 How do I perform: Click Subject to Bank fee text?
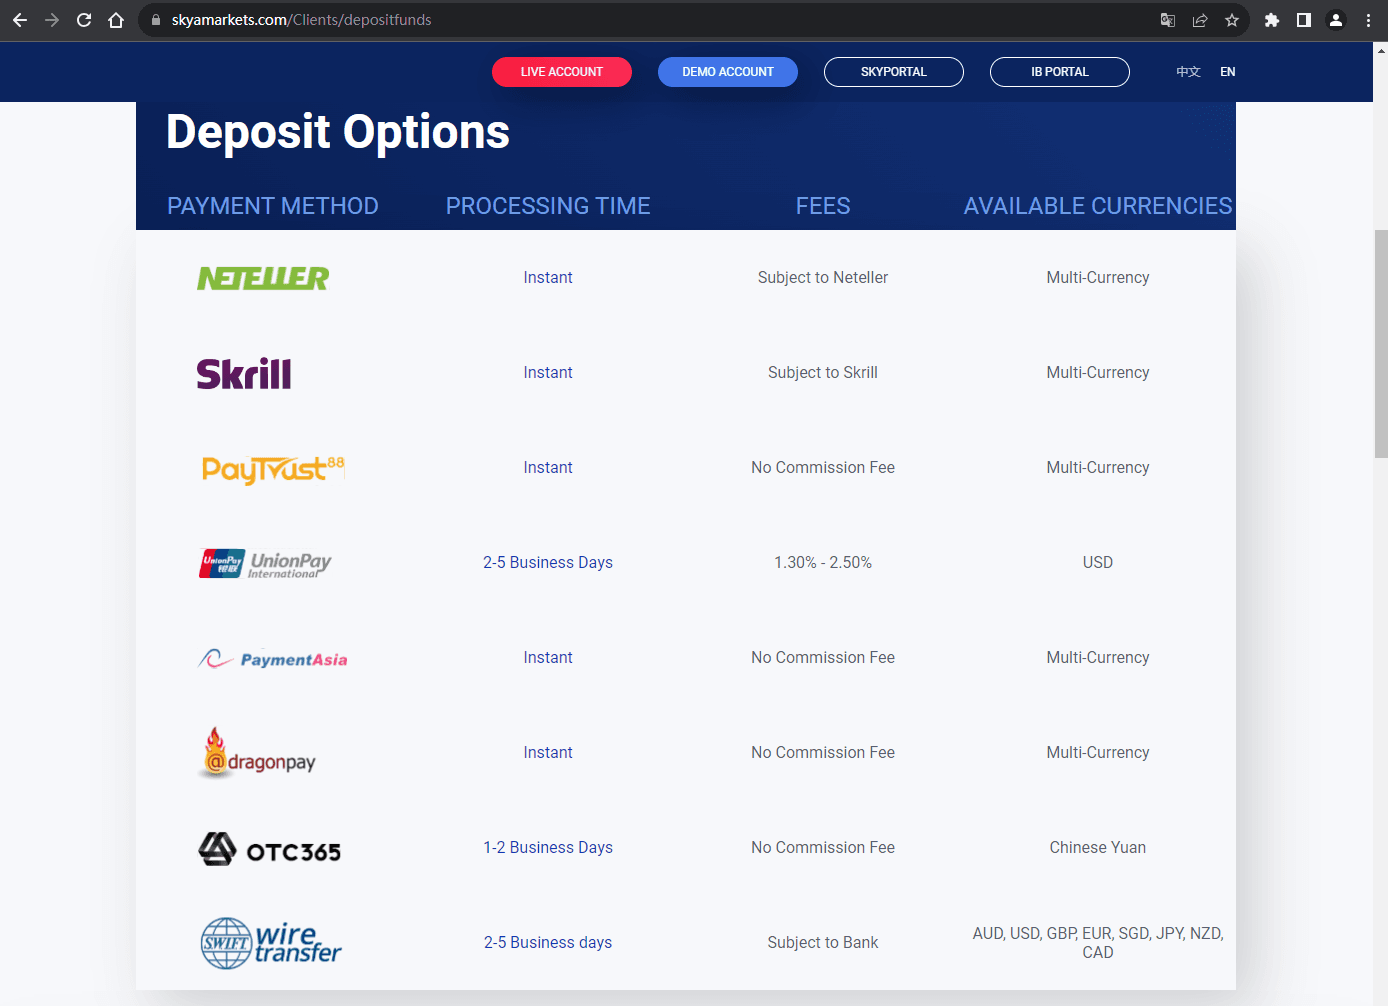point(823,943)
